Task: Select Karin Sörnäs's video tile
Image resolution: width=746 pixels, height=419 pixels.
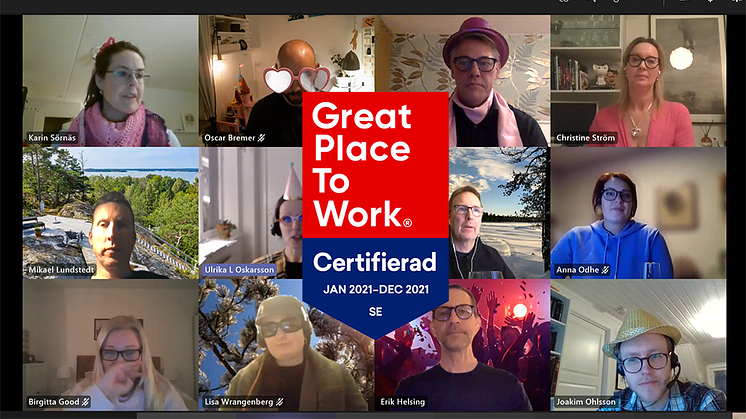Action: [110, 80]
